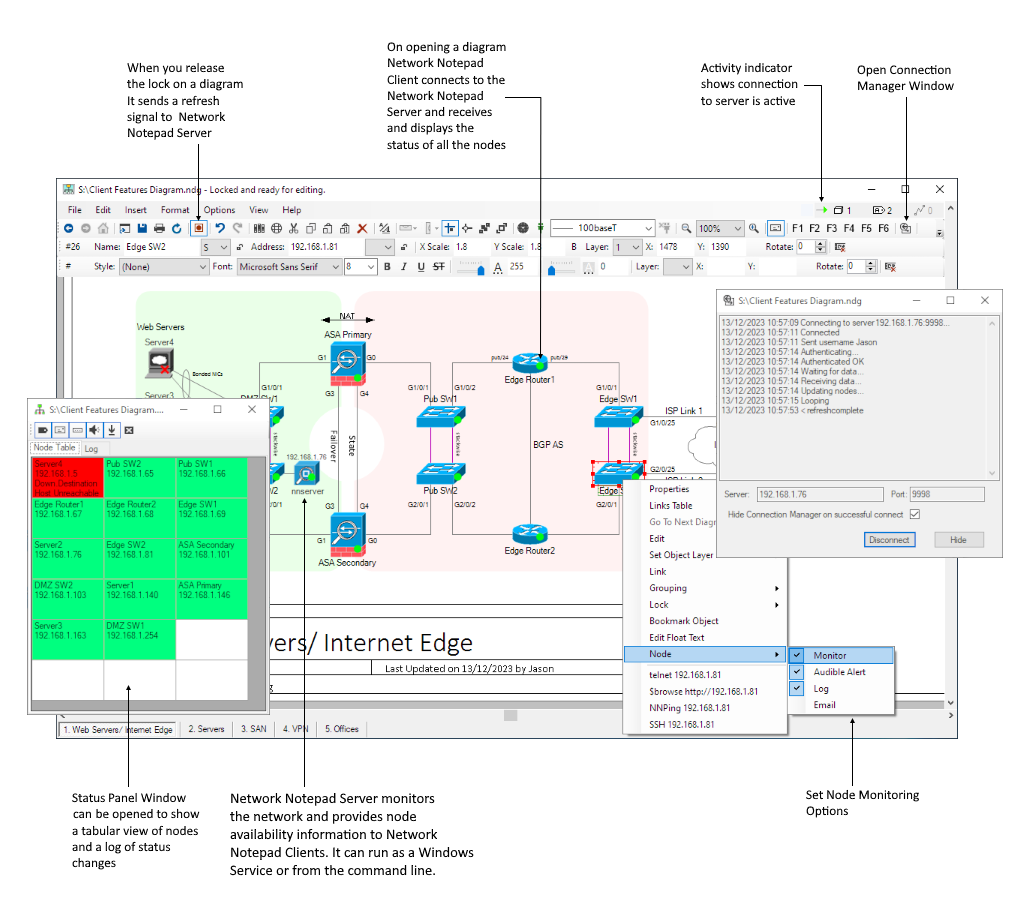Toggle Hide Connection Manager on successful connect
The height and width of the screenshot is (916, 1017).
coord(915,514)
